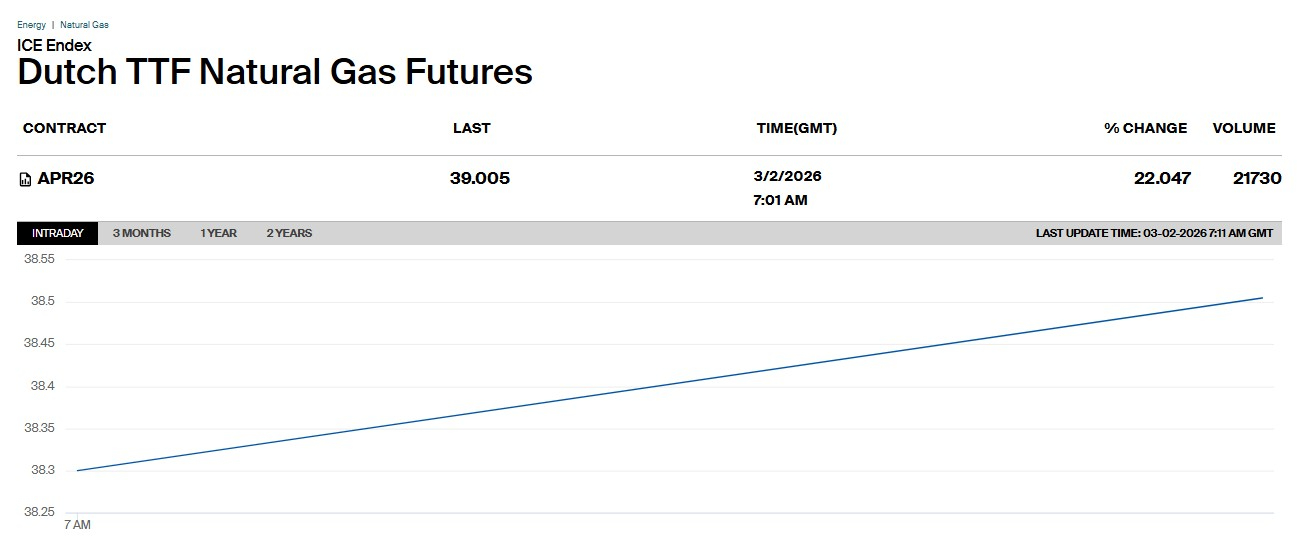The height and width of the screenshot is (539, 1312).
Task: Click the VOLUME column header
Action: click(x=1244, y=128)
